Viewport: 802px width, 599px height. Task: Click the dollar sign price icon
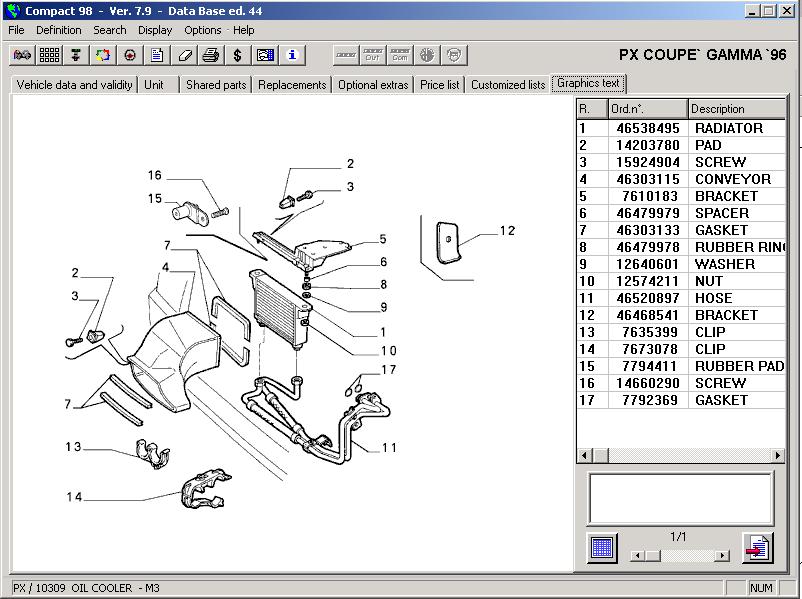(238, 55)
